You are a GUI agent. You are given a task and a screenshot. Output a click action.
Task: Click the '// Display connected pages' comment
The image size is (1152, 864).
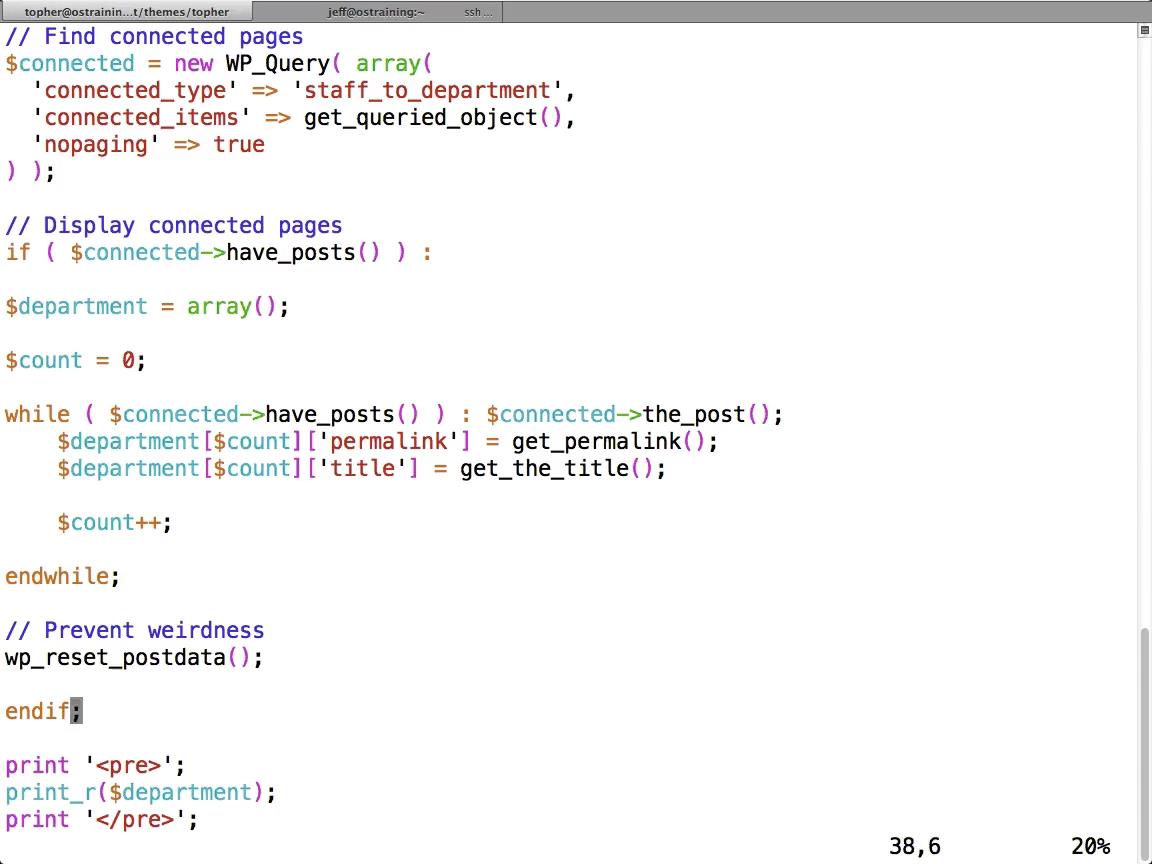[x=173, y=226]
